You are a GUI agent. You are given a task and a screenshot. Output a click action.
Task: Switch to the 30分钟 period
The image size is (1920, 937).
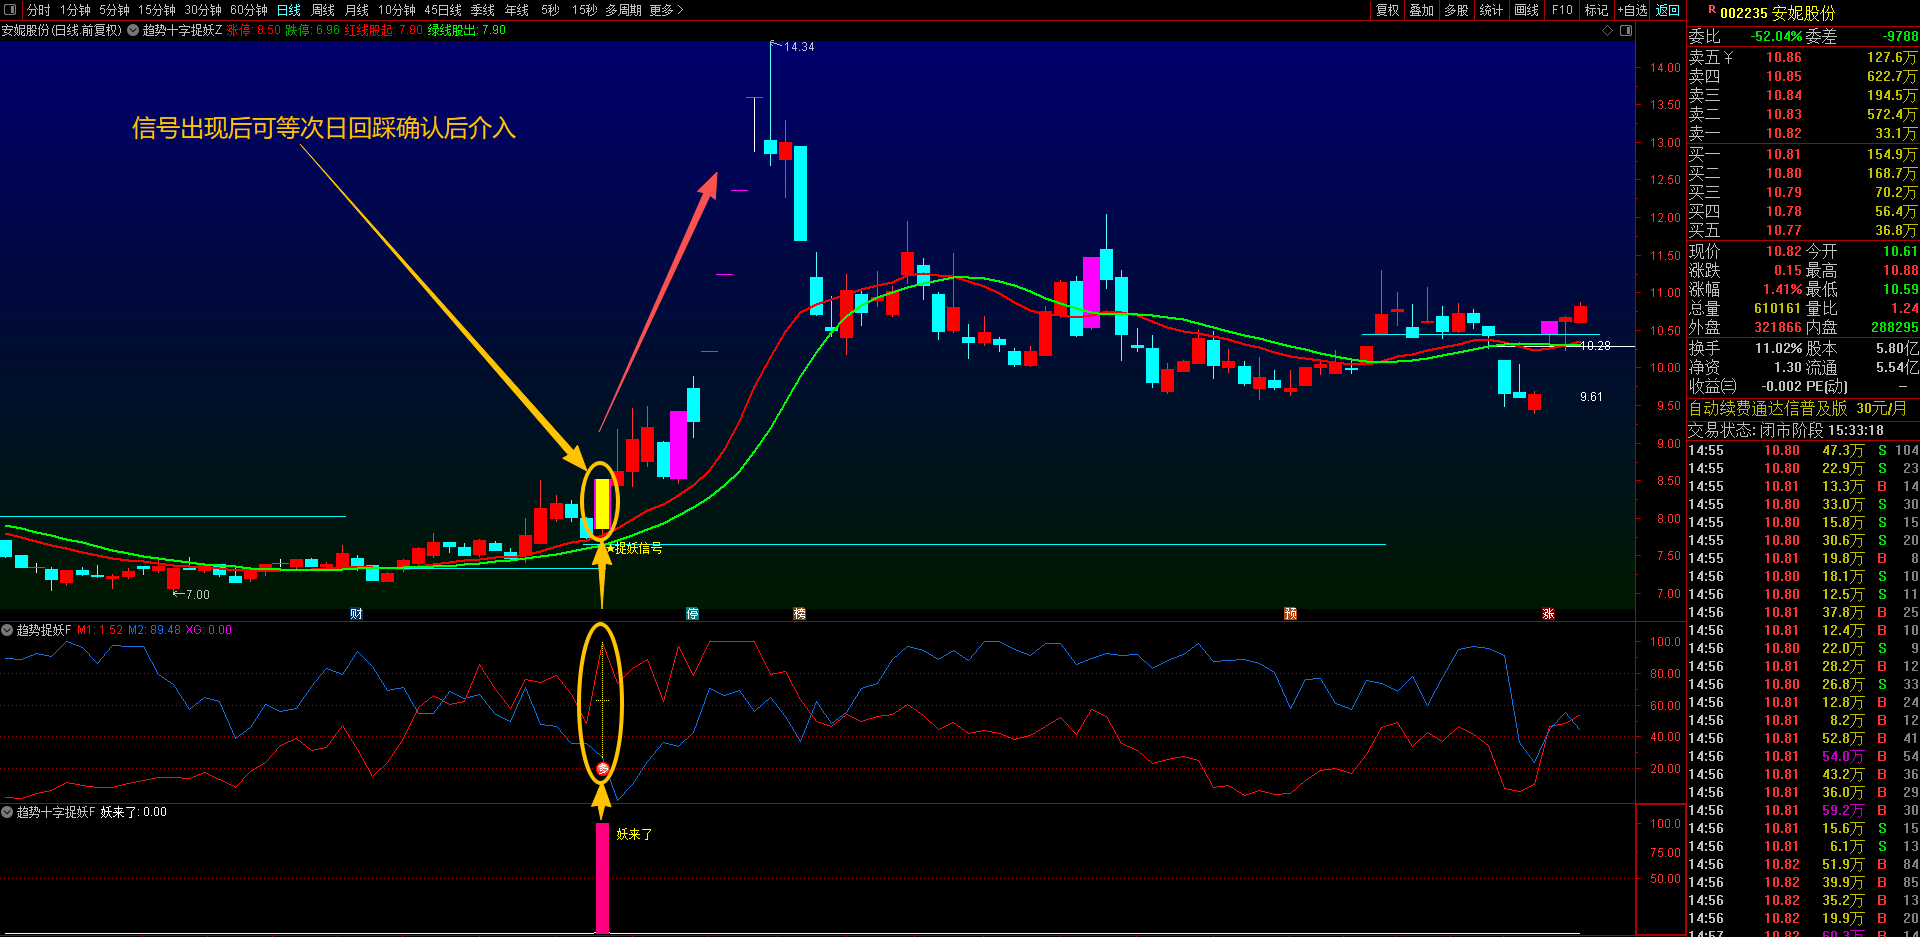pyautogui.click(x=202, y=10)
